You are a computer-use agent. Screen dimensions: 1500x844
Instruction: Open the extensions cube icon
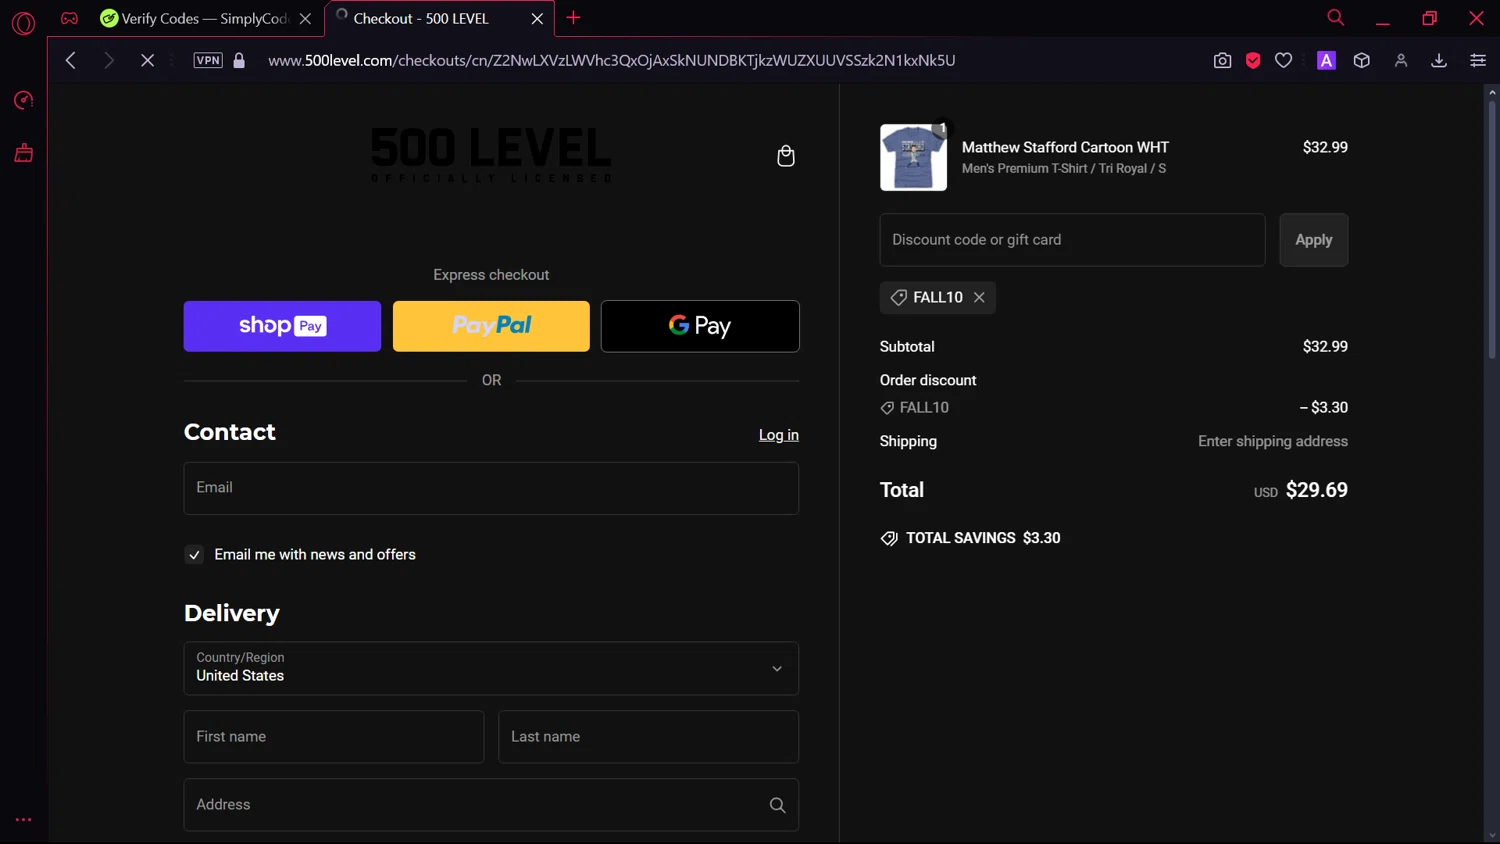pyautogui.click(x=1361, y=60)
